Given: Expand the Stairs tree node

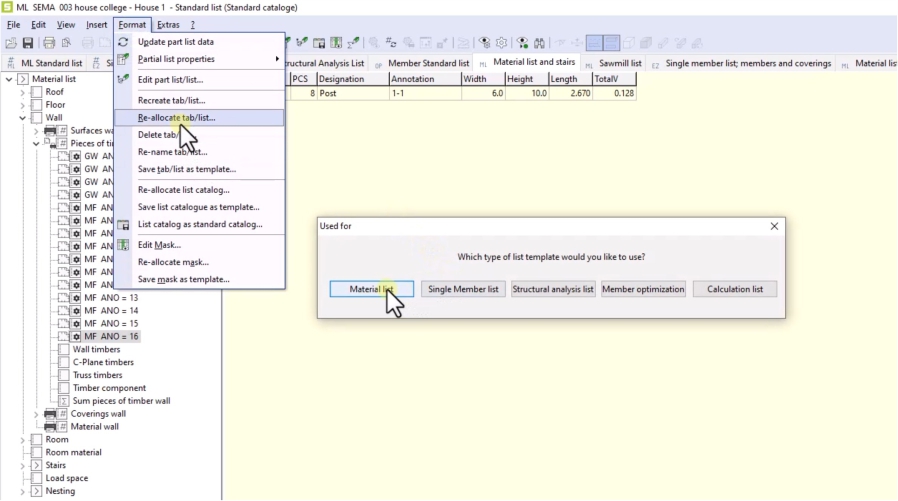Looking at the screenshot, I should (23, 465).
